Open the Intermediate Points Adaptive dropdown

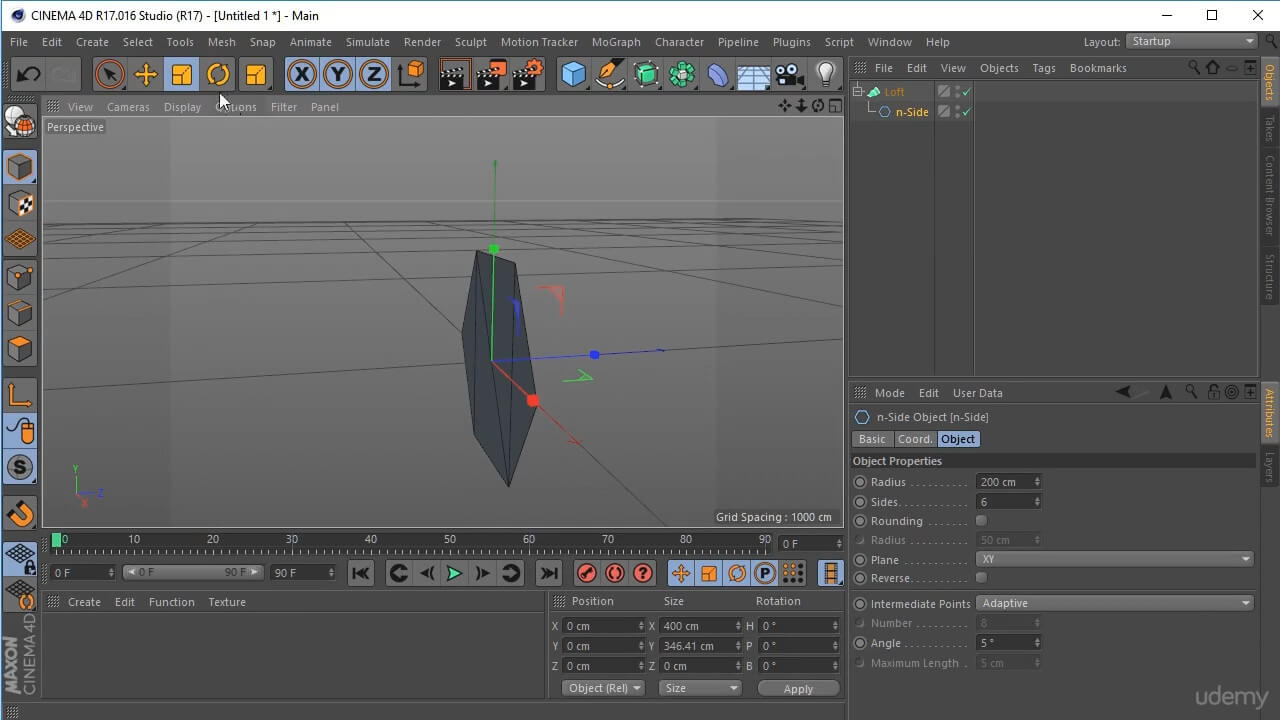point(1114,603)
